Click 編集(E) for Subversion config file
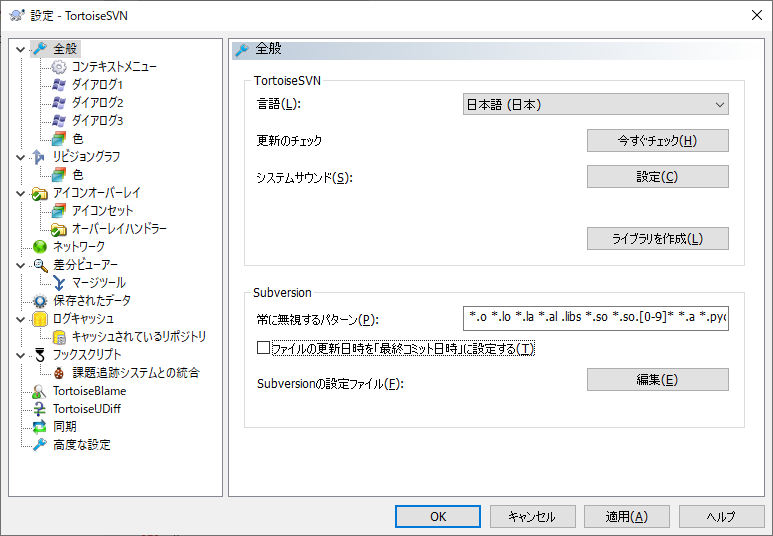Screen dimensions: 773x536 coord(658,380)
